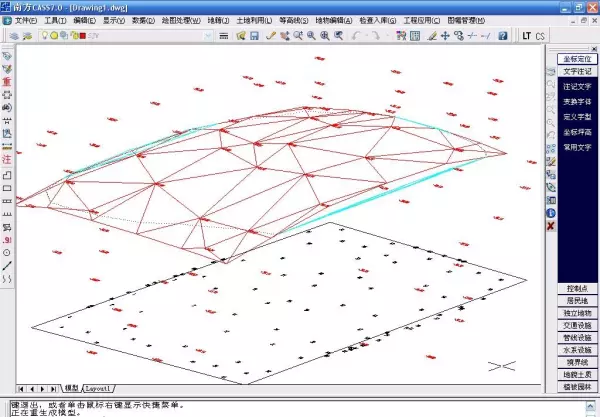Switch to the Layout1 tab
The height and width of the screenshot is (417, 600).
[x=98, y=388]
